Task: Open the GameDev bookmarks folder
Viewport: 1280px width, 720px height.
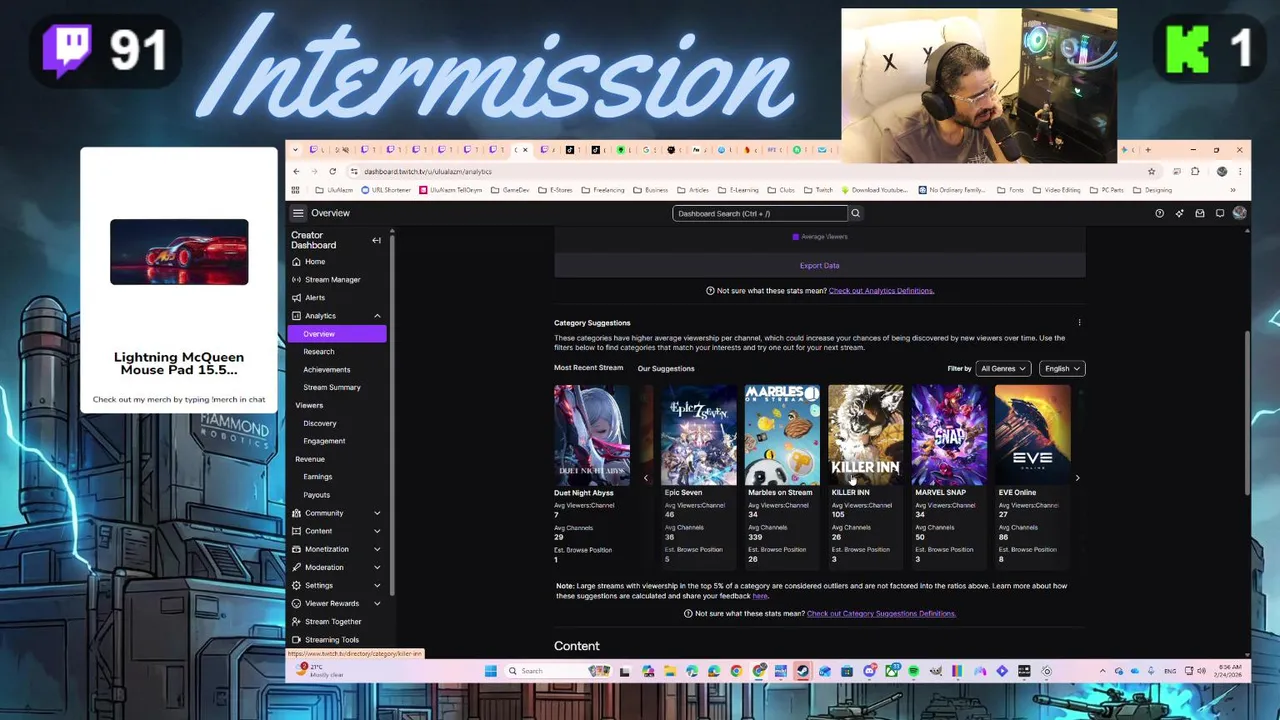Action: (510, 190)
